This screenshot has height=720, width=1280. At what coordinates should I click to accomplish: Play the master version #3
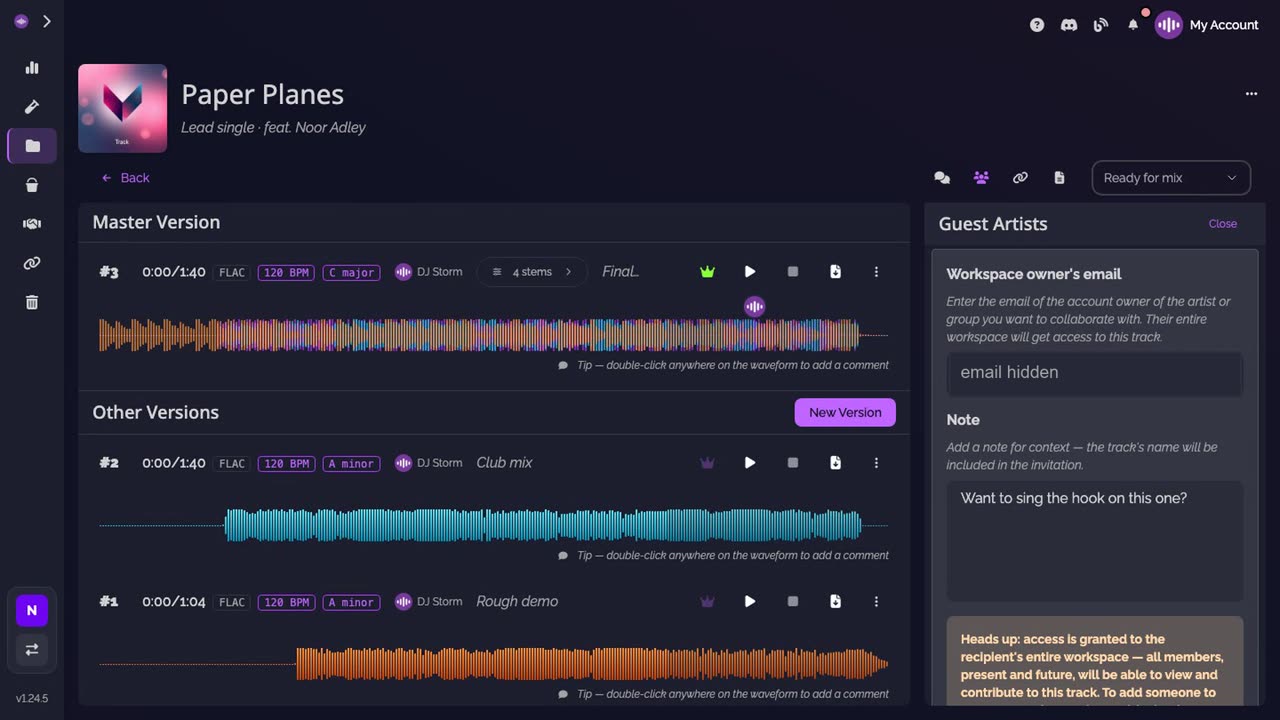point(750,272)
